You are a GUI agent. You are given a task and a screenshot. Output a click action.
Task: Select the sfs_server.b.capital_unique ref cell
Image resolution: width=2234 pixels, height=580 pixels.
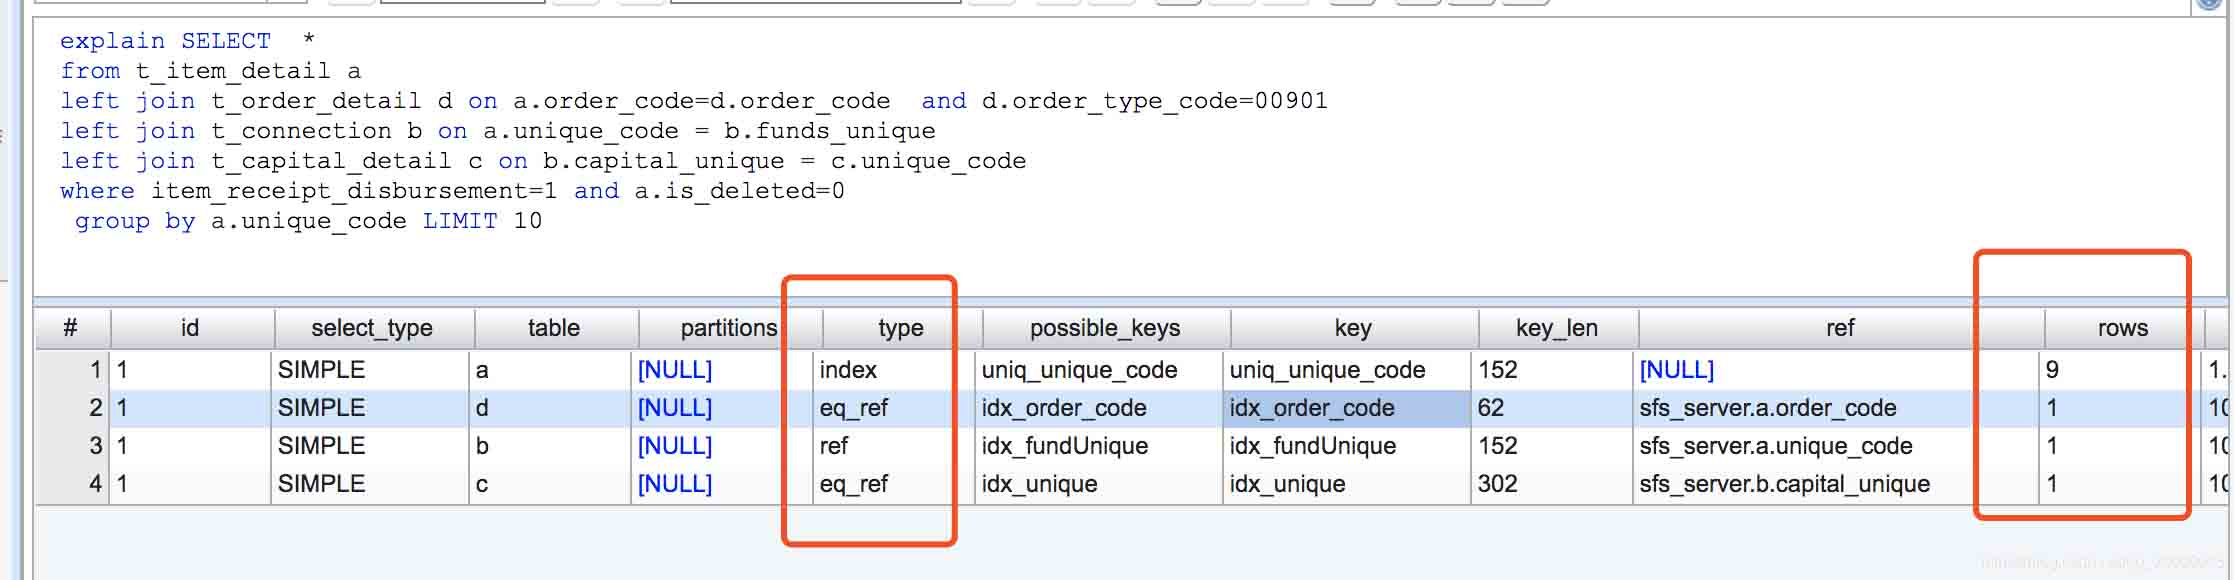(x=1784, y=484)
